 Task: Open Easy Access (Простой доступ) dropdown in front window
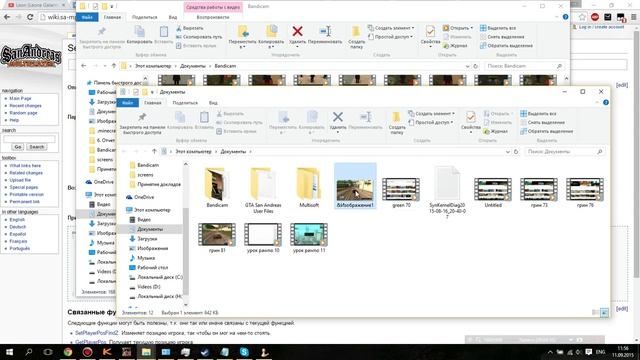431,122
